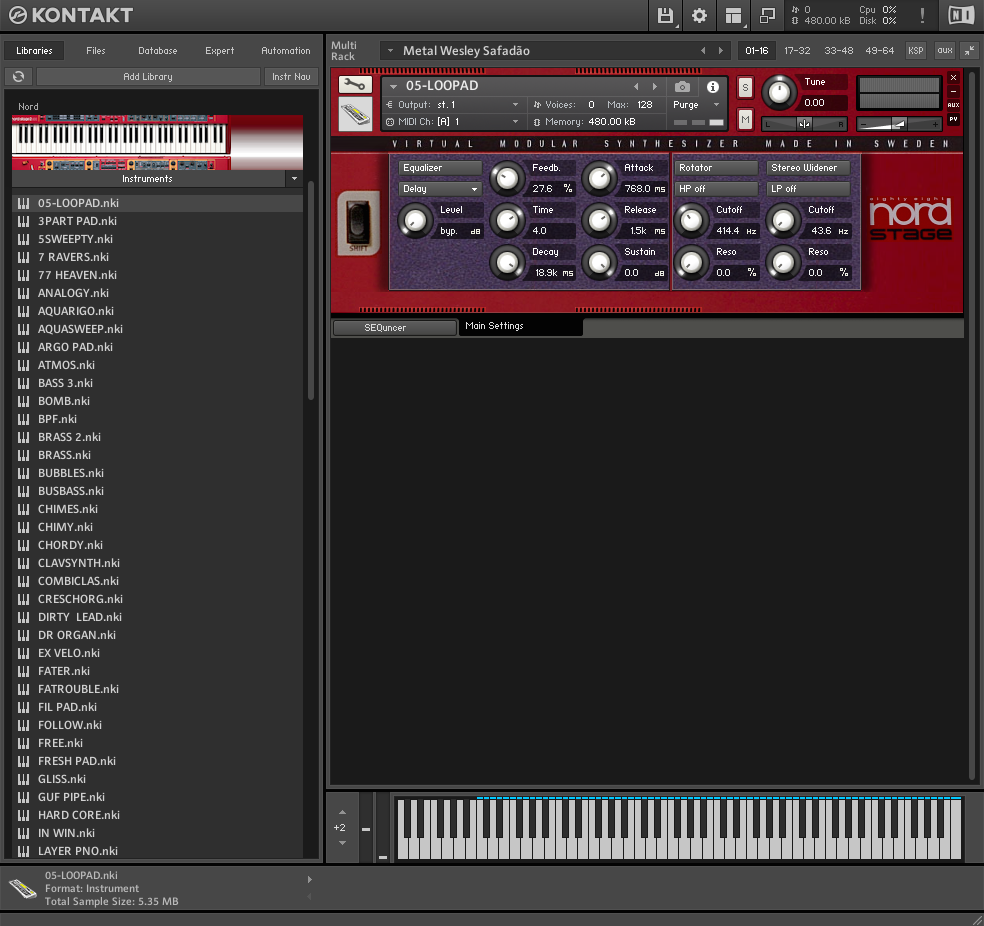The width and height of the screenshot is (984, 926).
Task: Select rack page 33-48
Action: point(838,51)
